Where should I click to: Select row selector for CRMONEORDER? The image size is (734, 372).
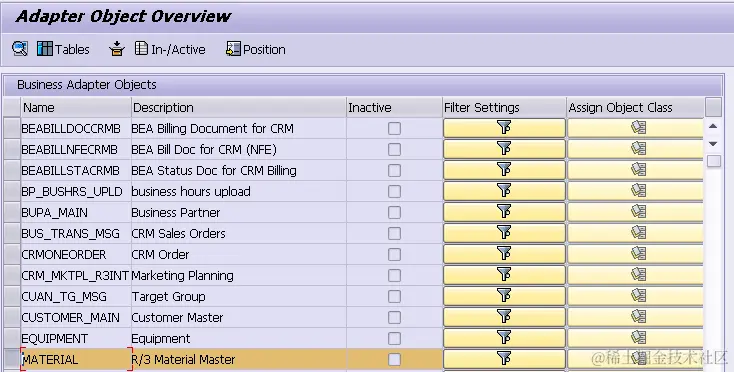(12, 255)
